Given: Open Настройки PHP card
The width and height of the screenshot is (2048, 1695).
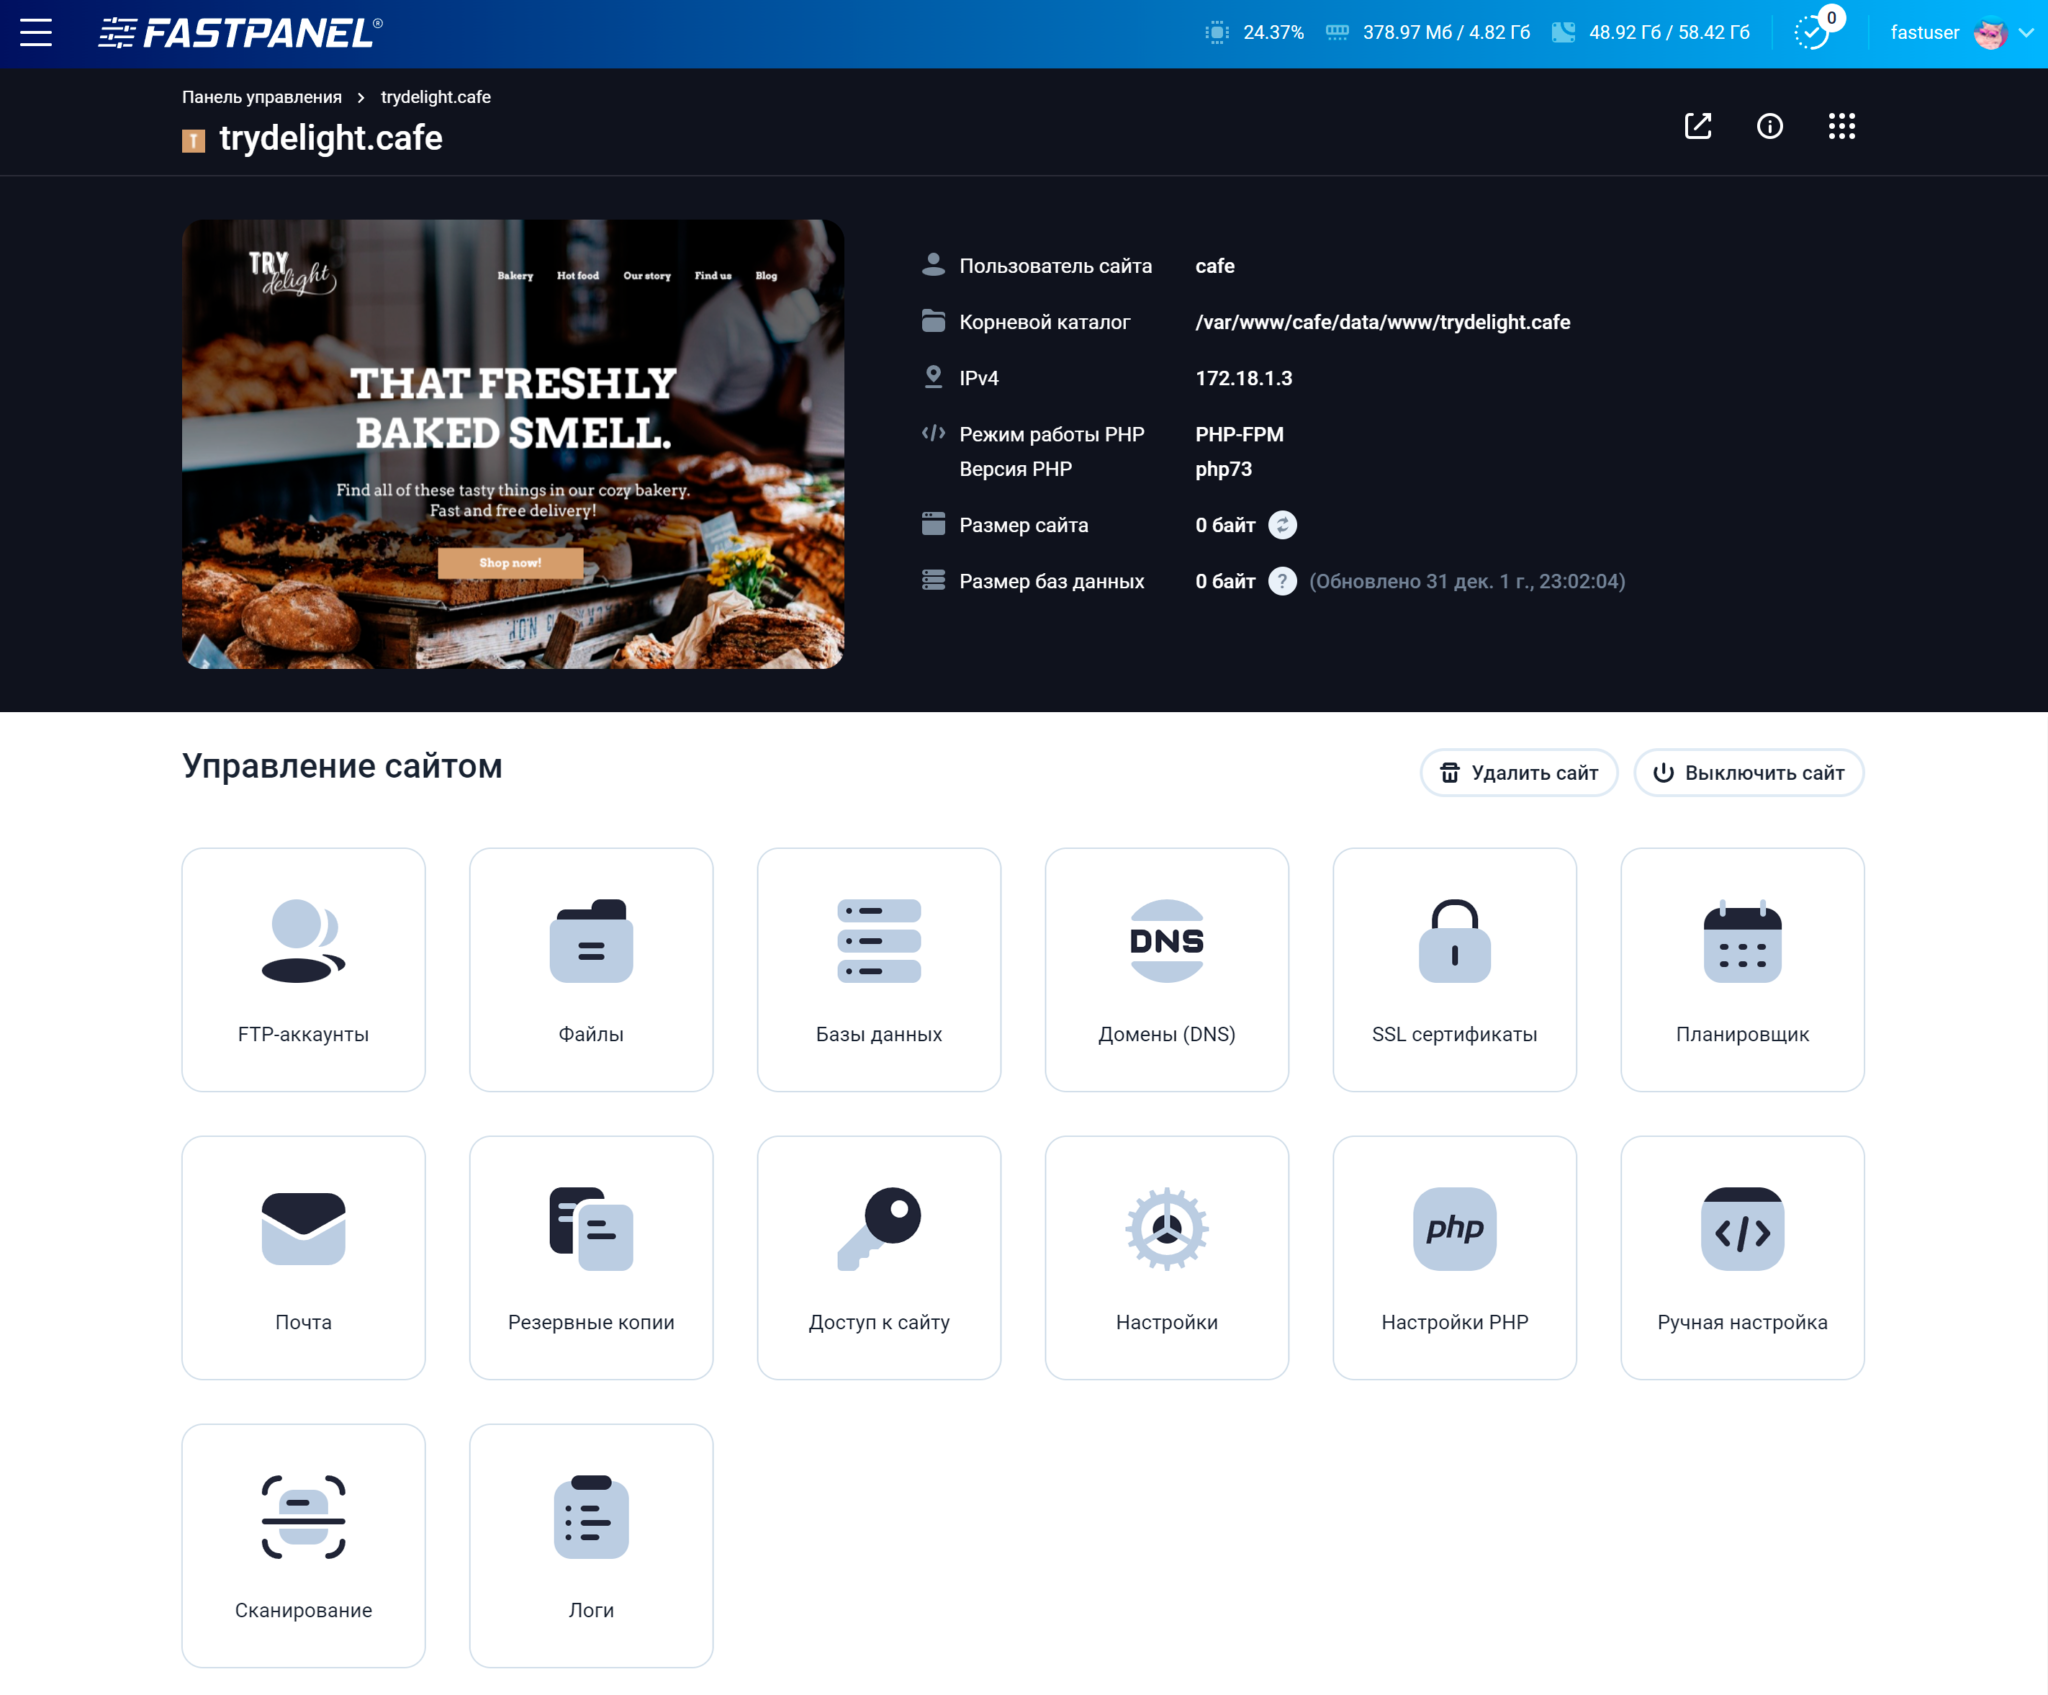Looking at the screenshot, I should click(x=1454, y=1257).
